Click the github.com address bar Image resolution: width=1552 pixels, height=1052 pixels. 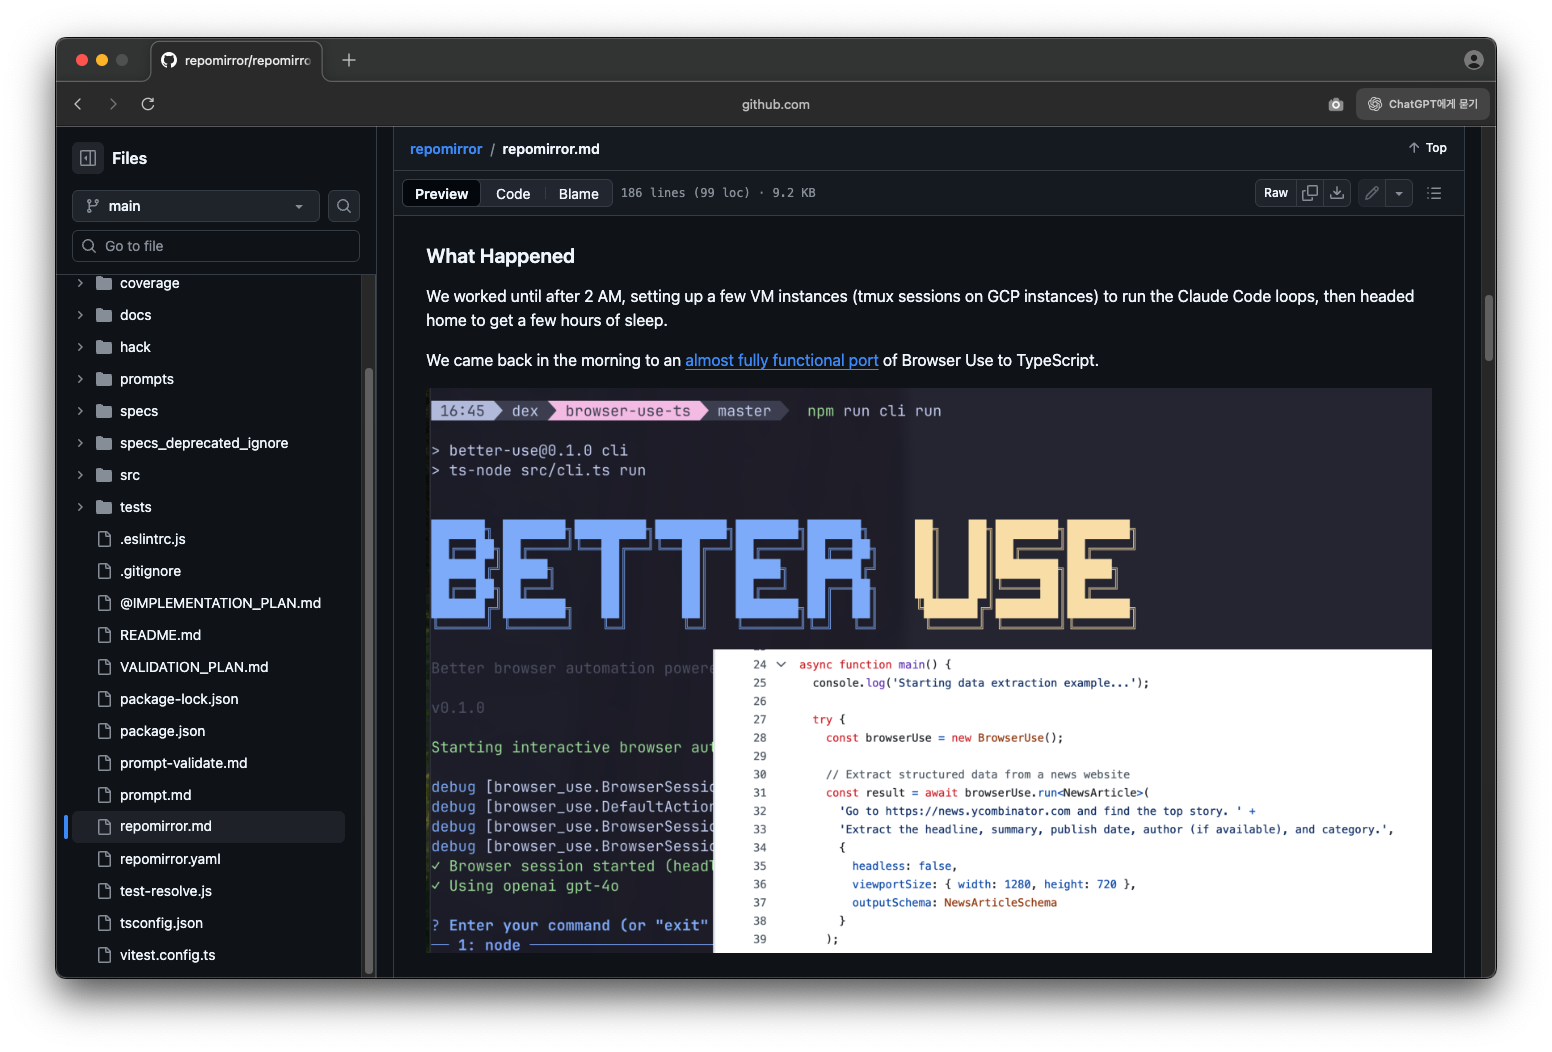click(x=776, y=104)
